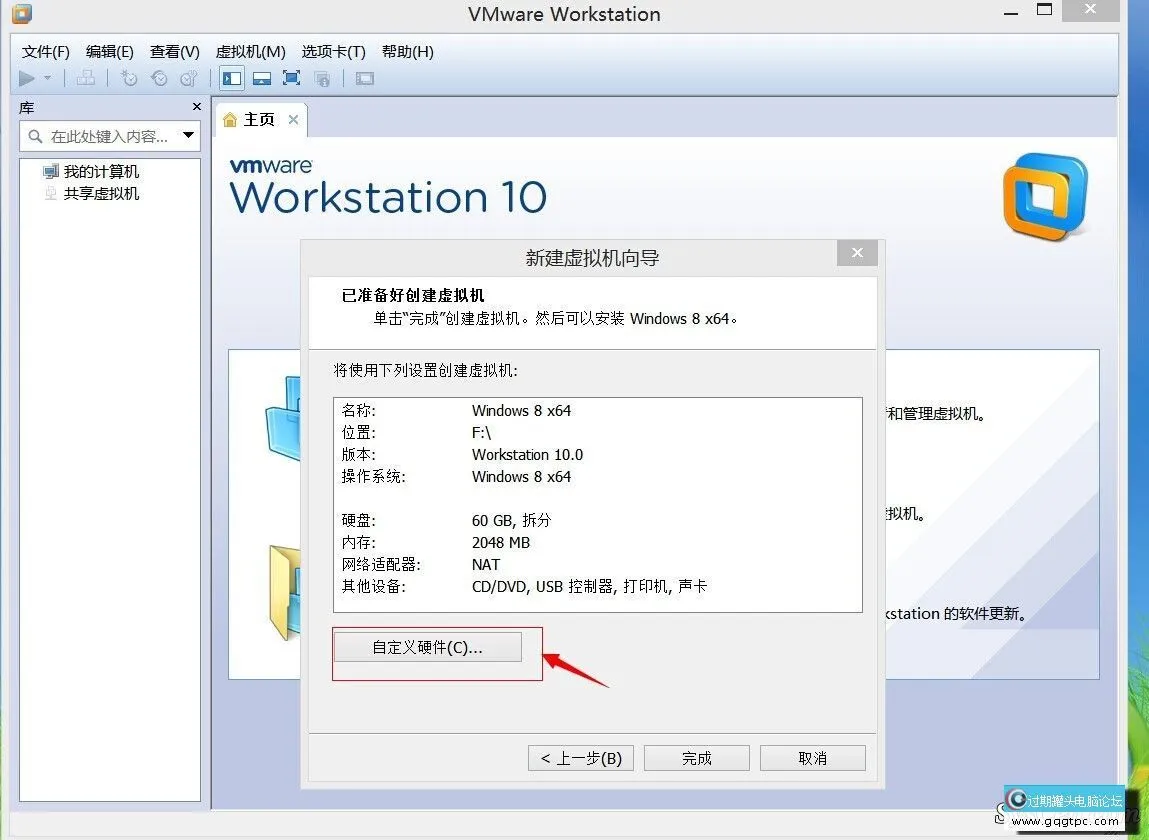1149x840 pixels.
Task: Open the power options dropdown arrow
Action: pos(47,78)
